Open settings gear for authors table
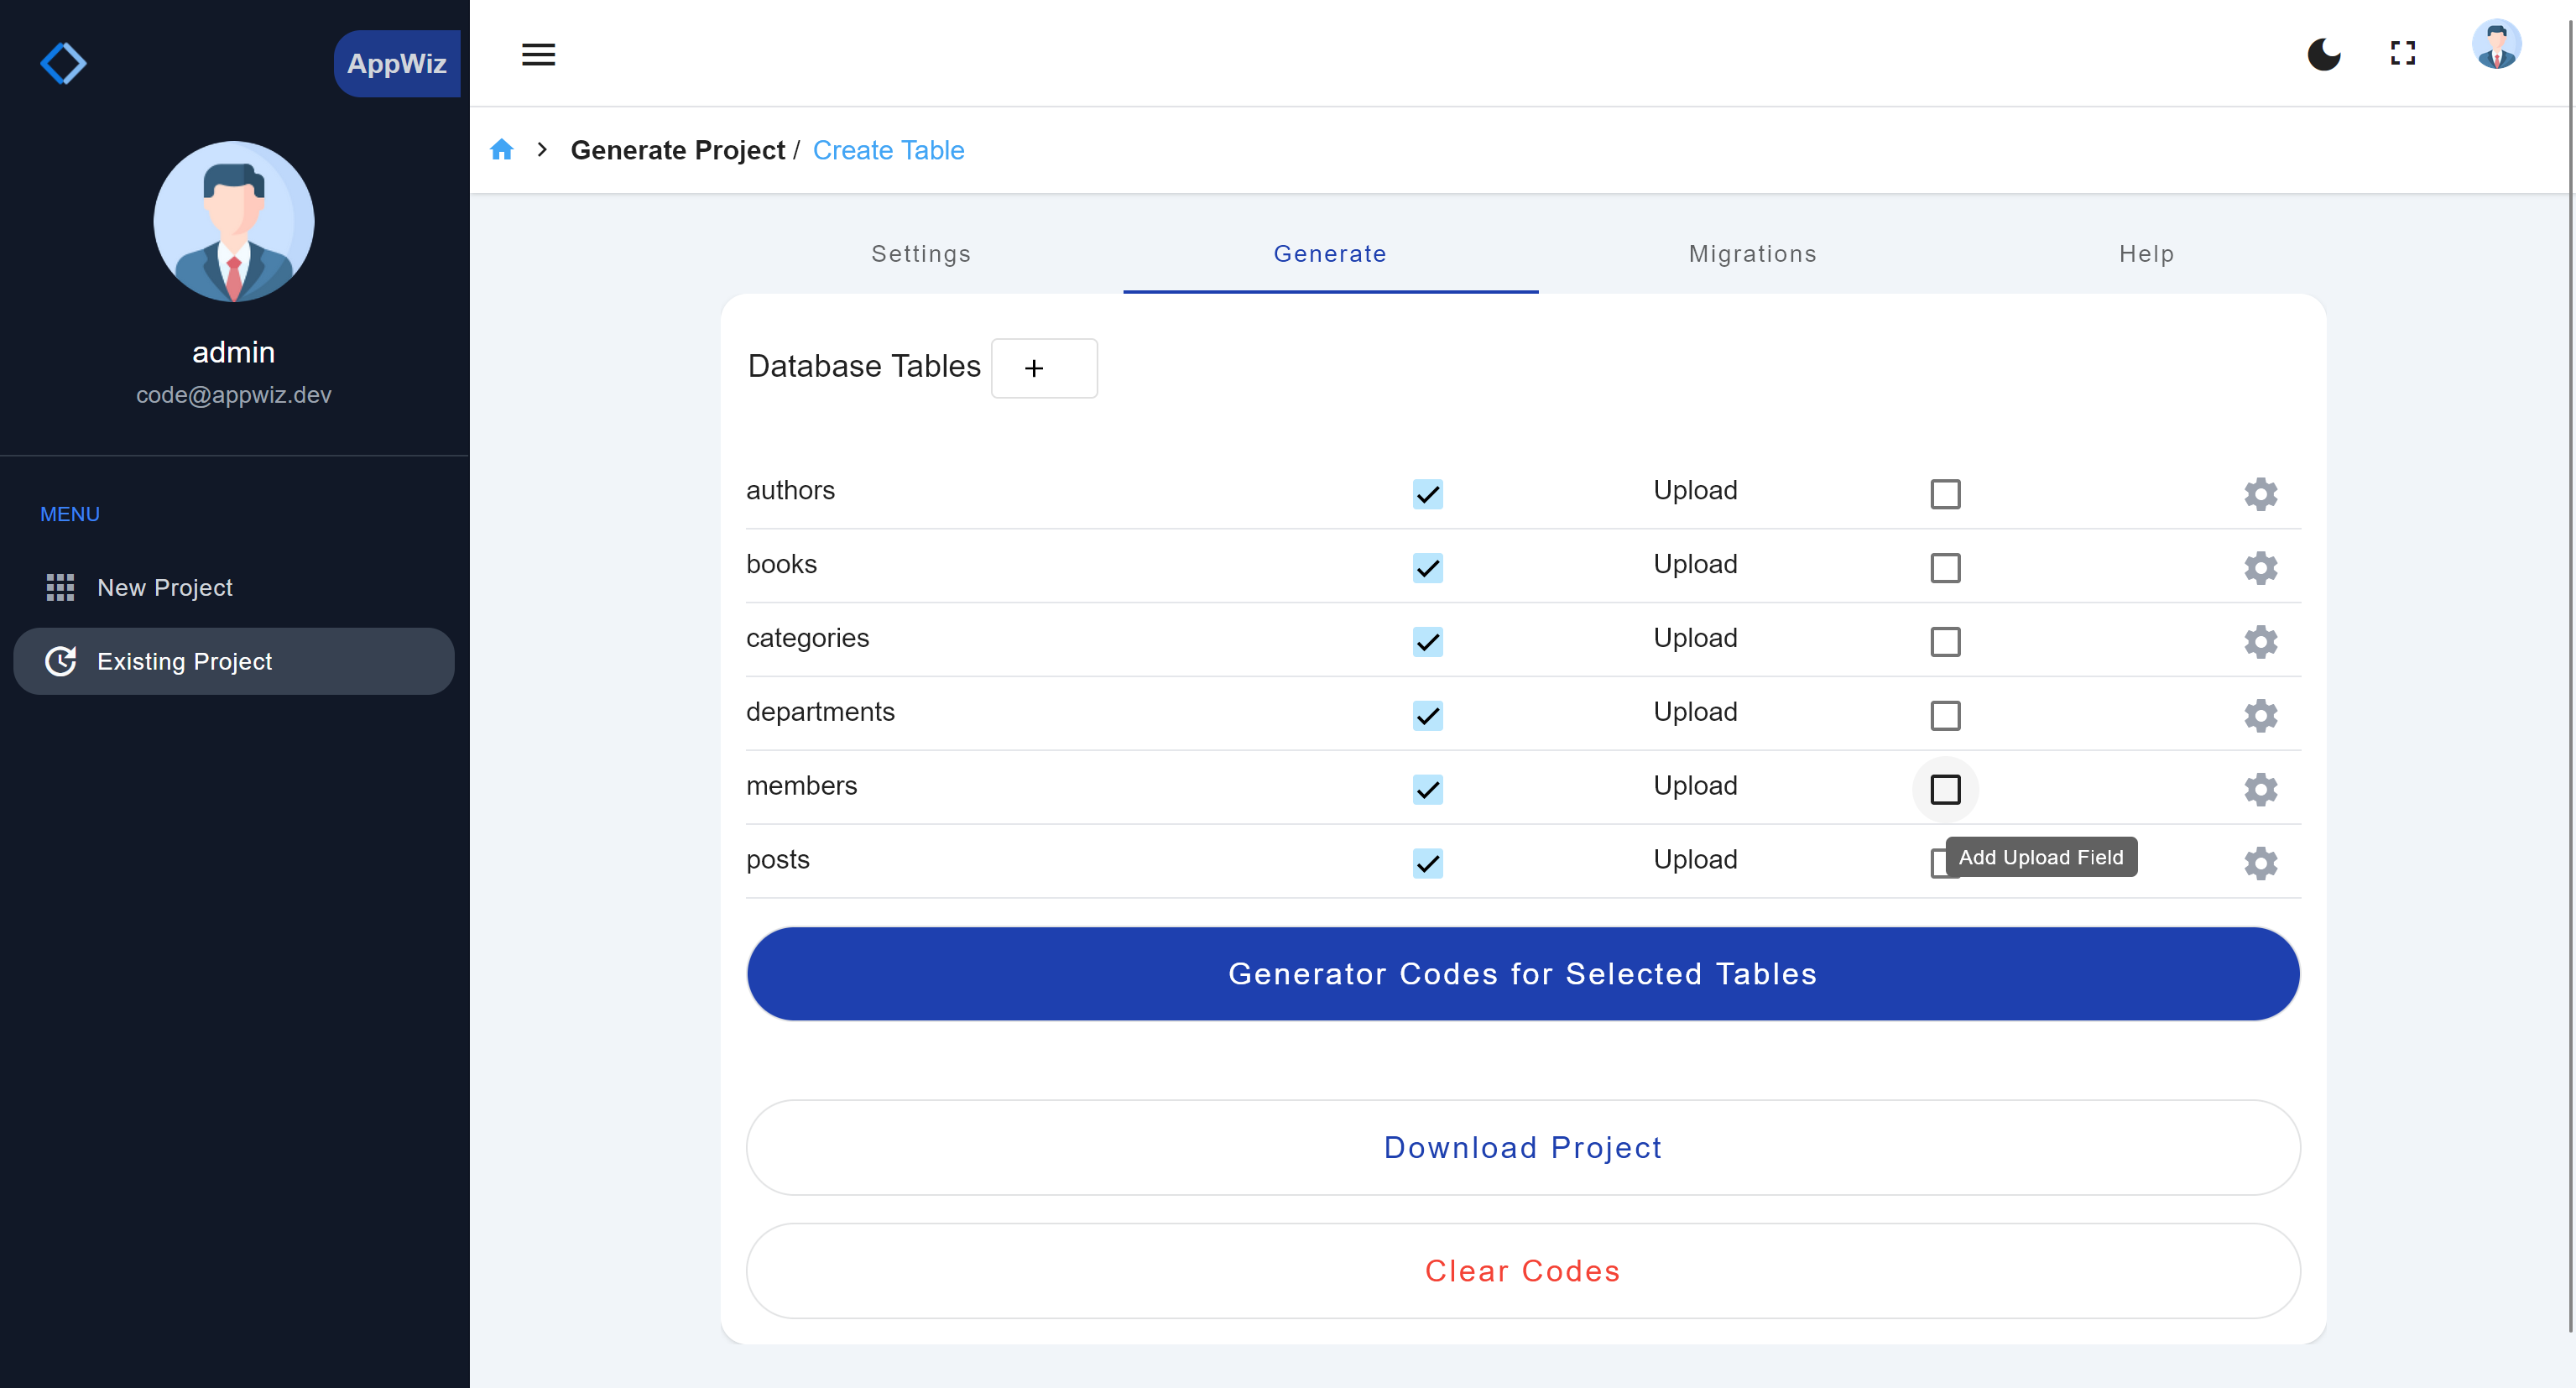 click(2260, 494)
